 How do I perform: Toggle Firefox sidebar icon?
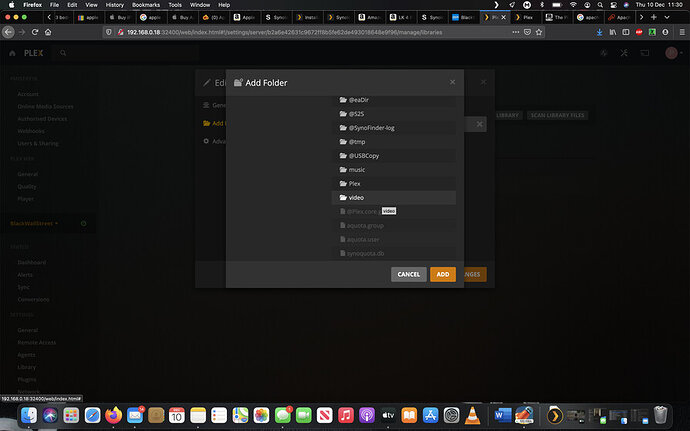pyautogui.click(x=626, y=32)
